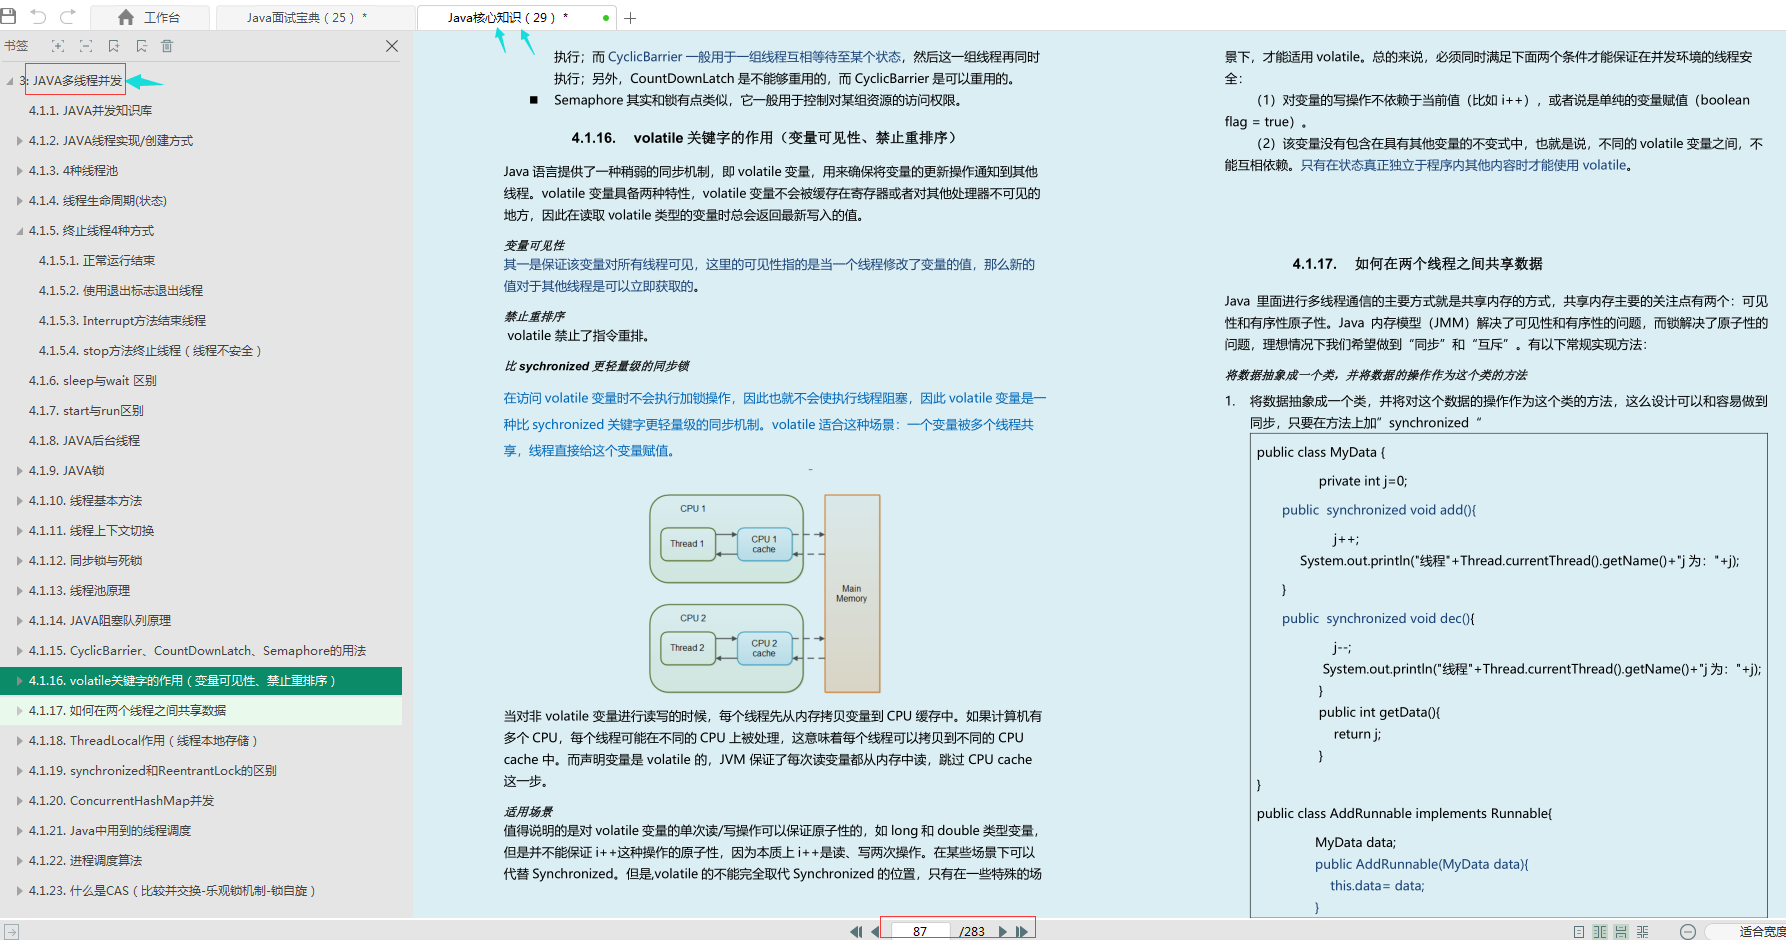
Task: Expand the 4.1.10 线程基本方法 node
Action: click(x=20, y=501)
